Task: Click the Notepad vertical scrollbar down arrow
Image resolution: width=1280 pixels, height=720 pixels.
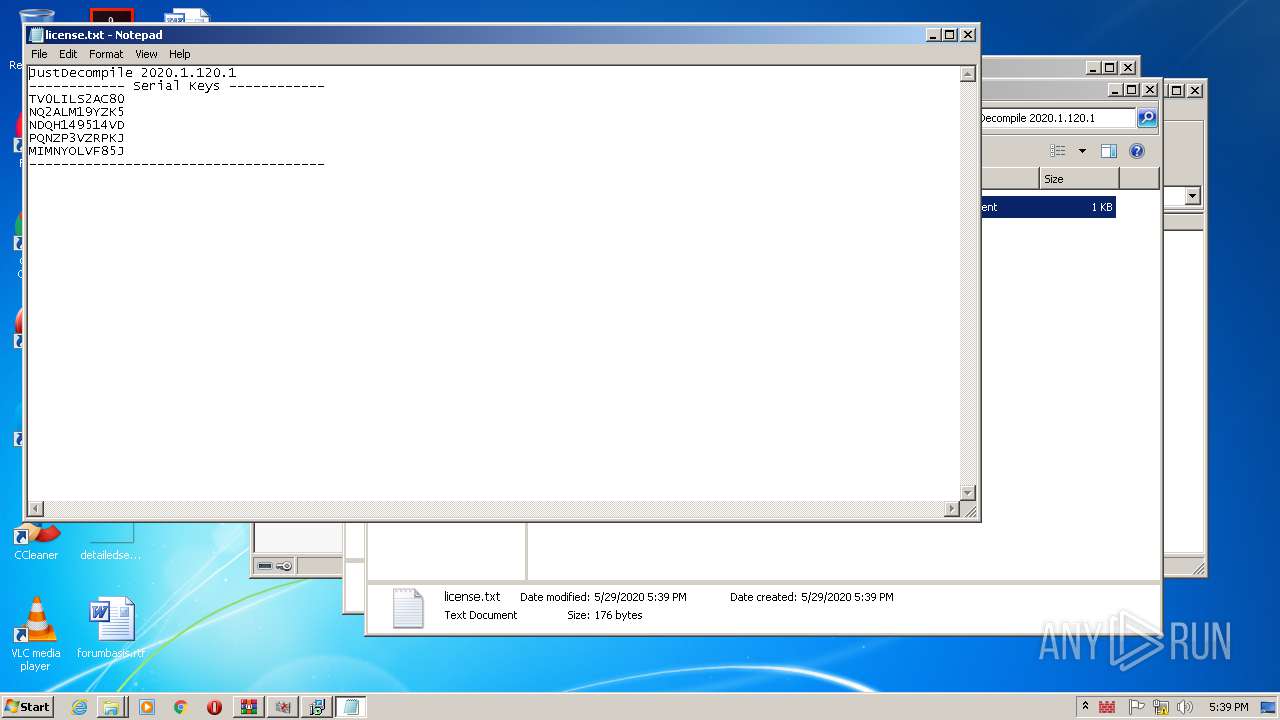Action: click(x=967, y=493)
